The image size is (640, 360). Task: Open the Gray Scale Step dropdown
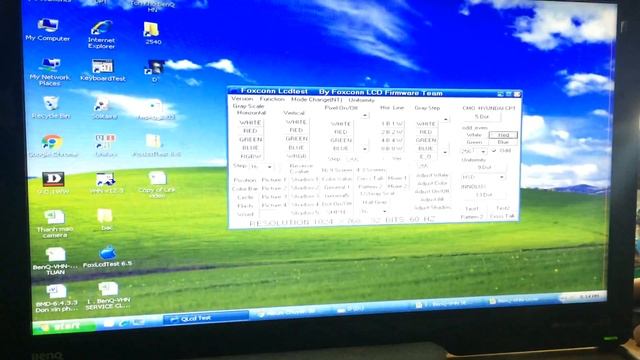point(269,167)
